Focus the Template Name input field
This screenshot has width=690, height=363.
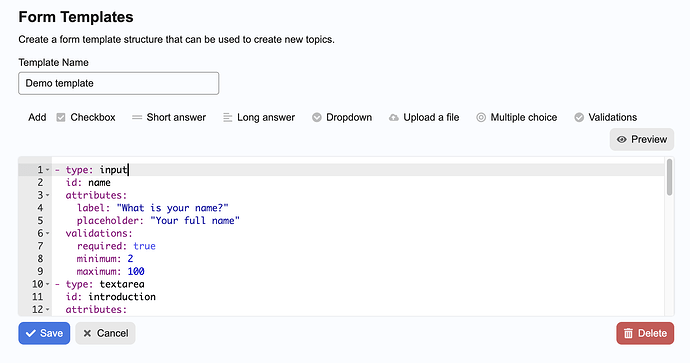point(118,83)
